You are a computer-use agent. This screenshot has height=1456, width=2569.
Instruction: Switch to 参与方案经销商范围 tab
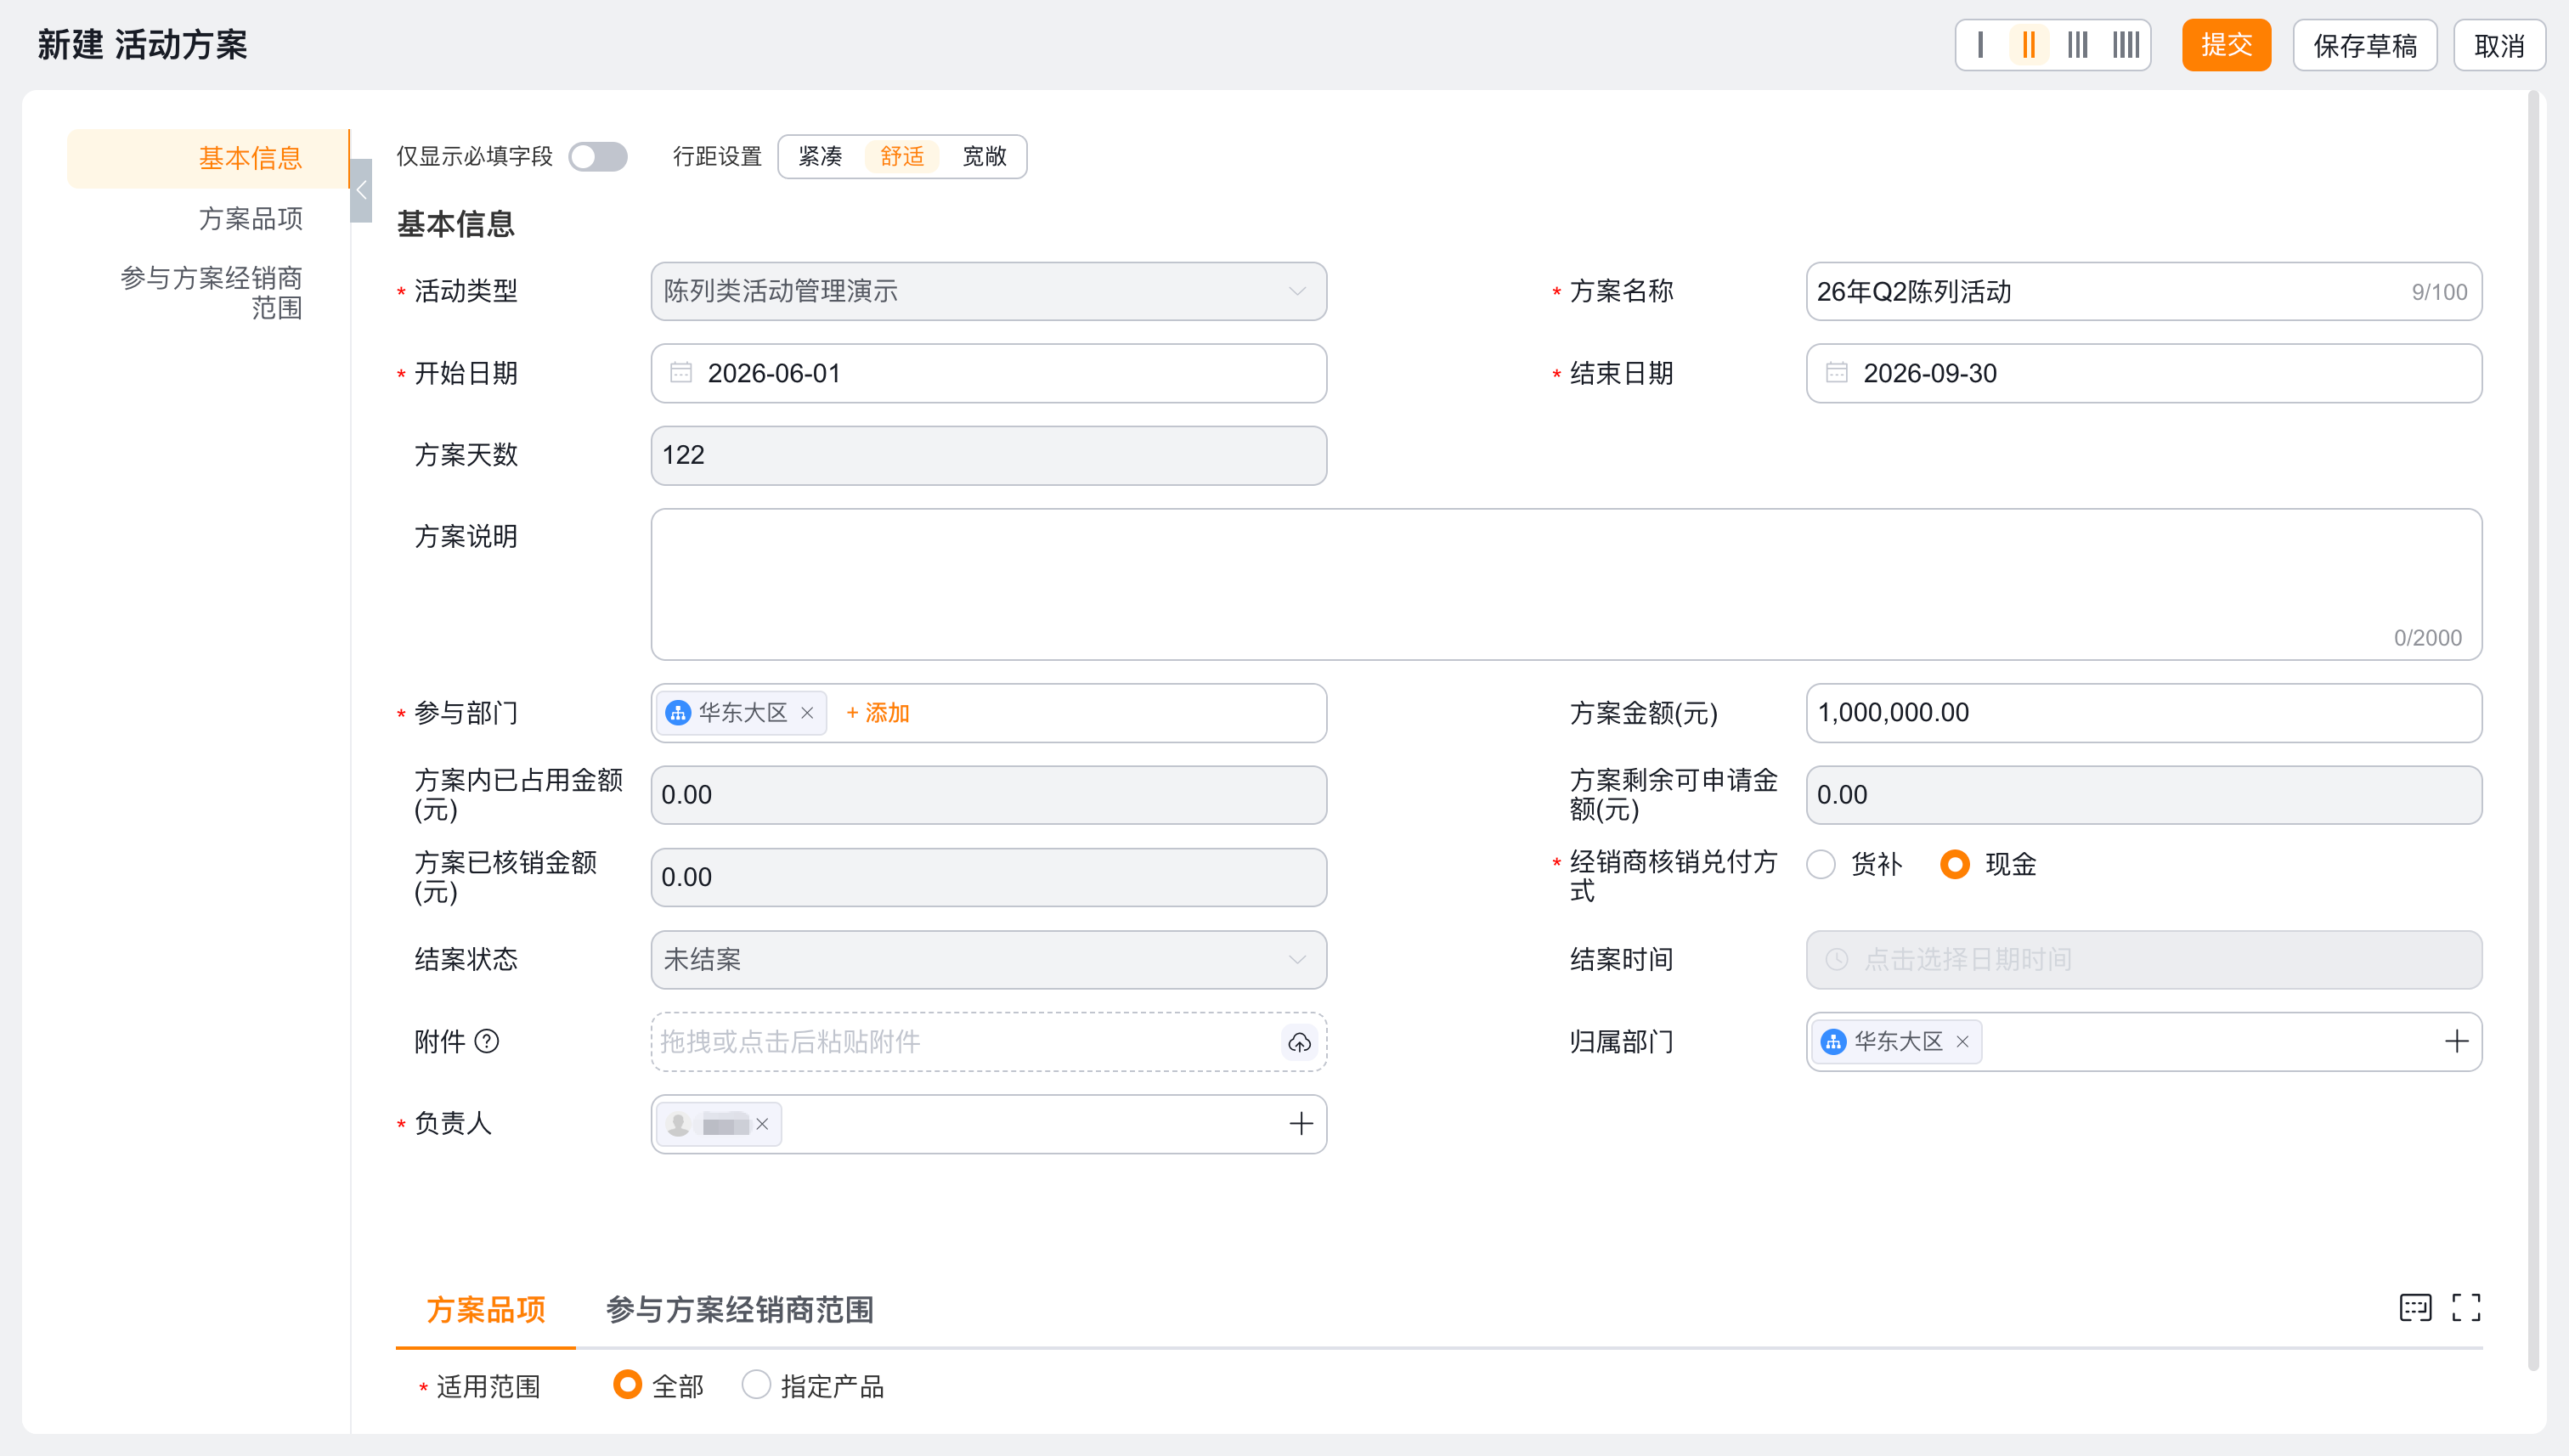tap(740, 1310)
